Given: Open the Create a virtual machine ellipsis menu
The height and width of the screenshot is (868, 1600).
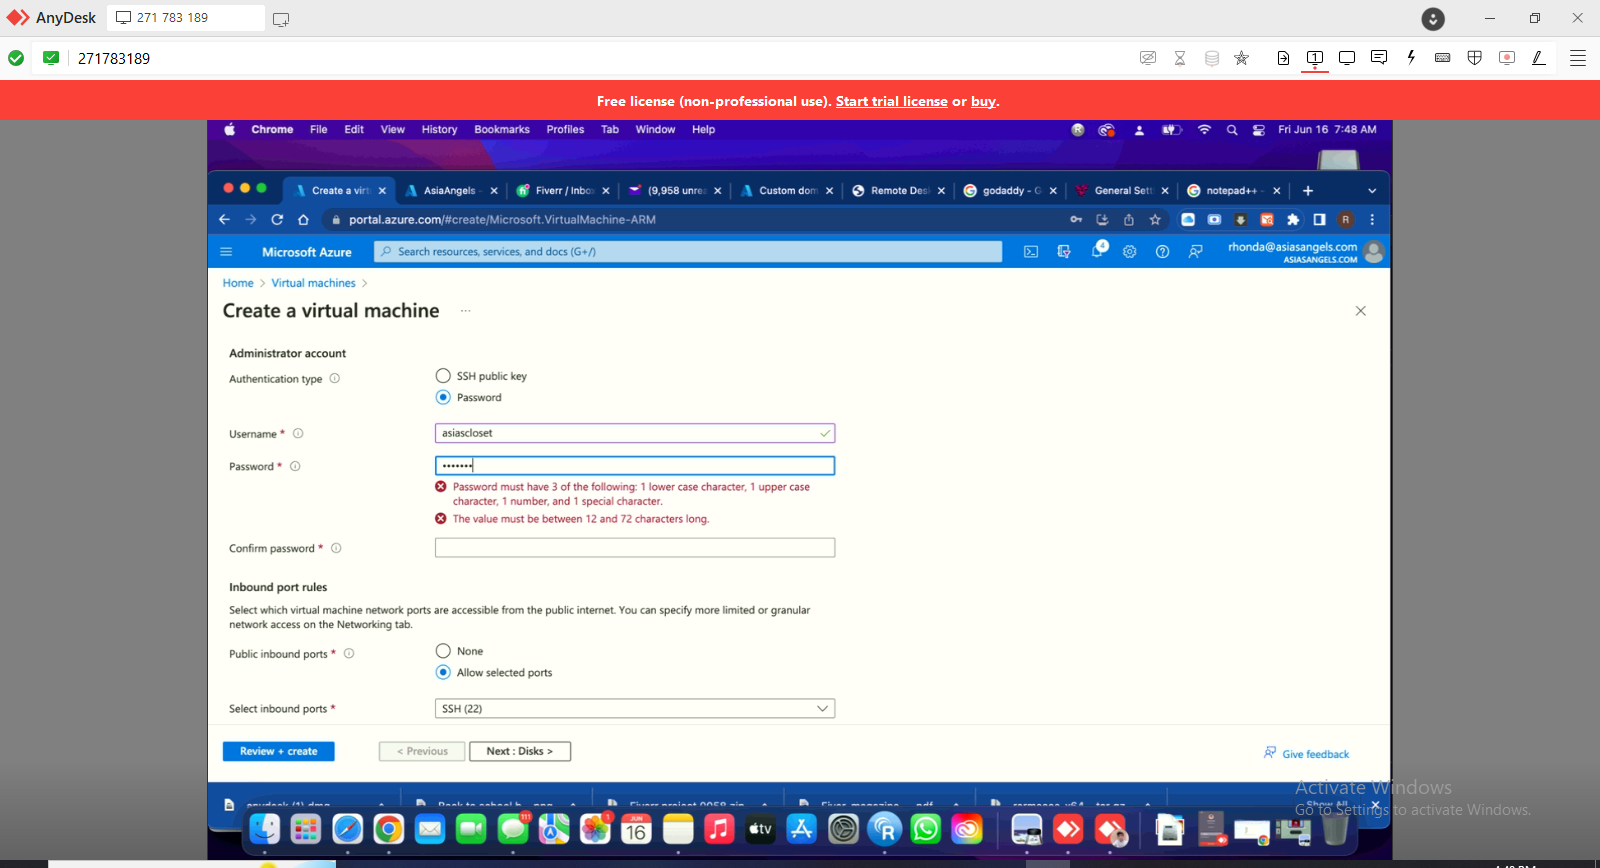Looking at the screenshot, I should coord(465,311).
